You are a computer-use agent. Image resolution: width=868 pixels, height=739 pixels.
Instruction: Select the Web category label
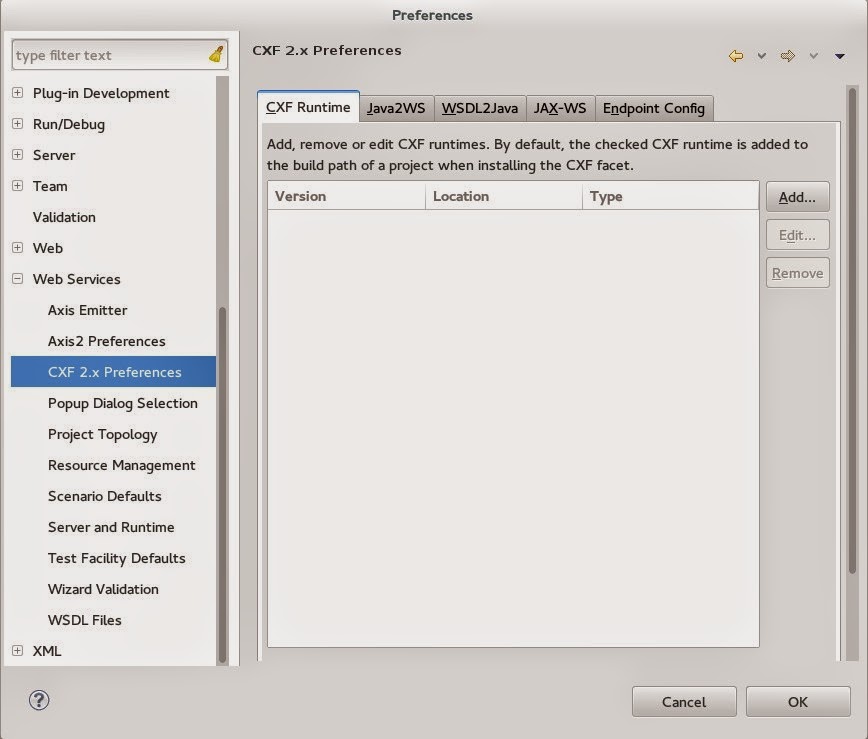tap(48, 248)
